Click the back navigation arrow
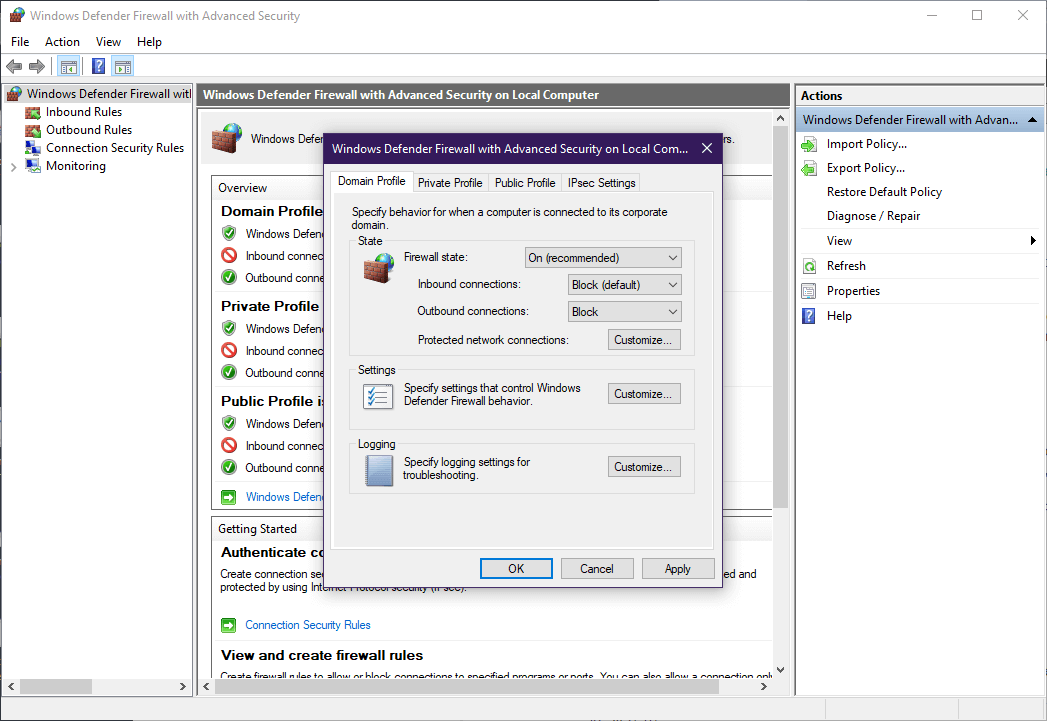This screenshot has height=721, width=1047. click(13, 66)
